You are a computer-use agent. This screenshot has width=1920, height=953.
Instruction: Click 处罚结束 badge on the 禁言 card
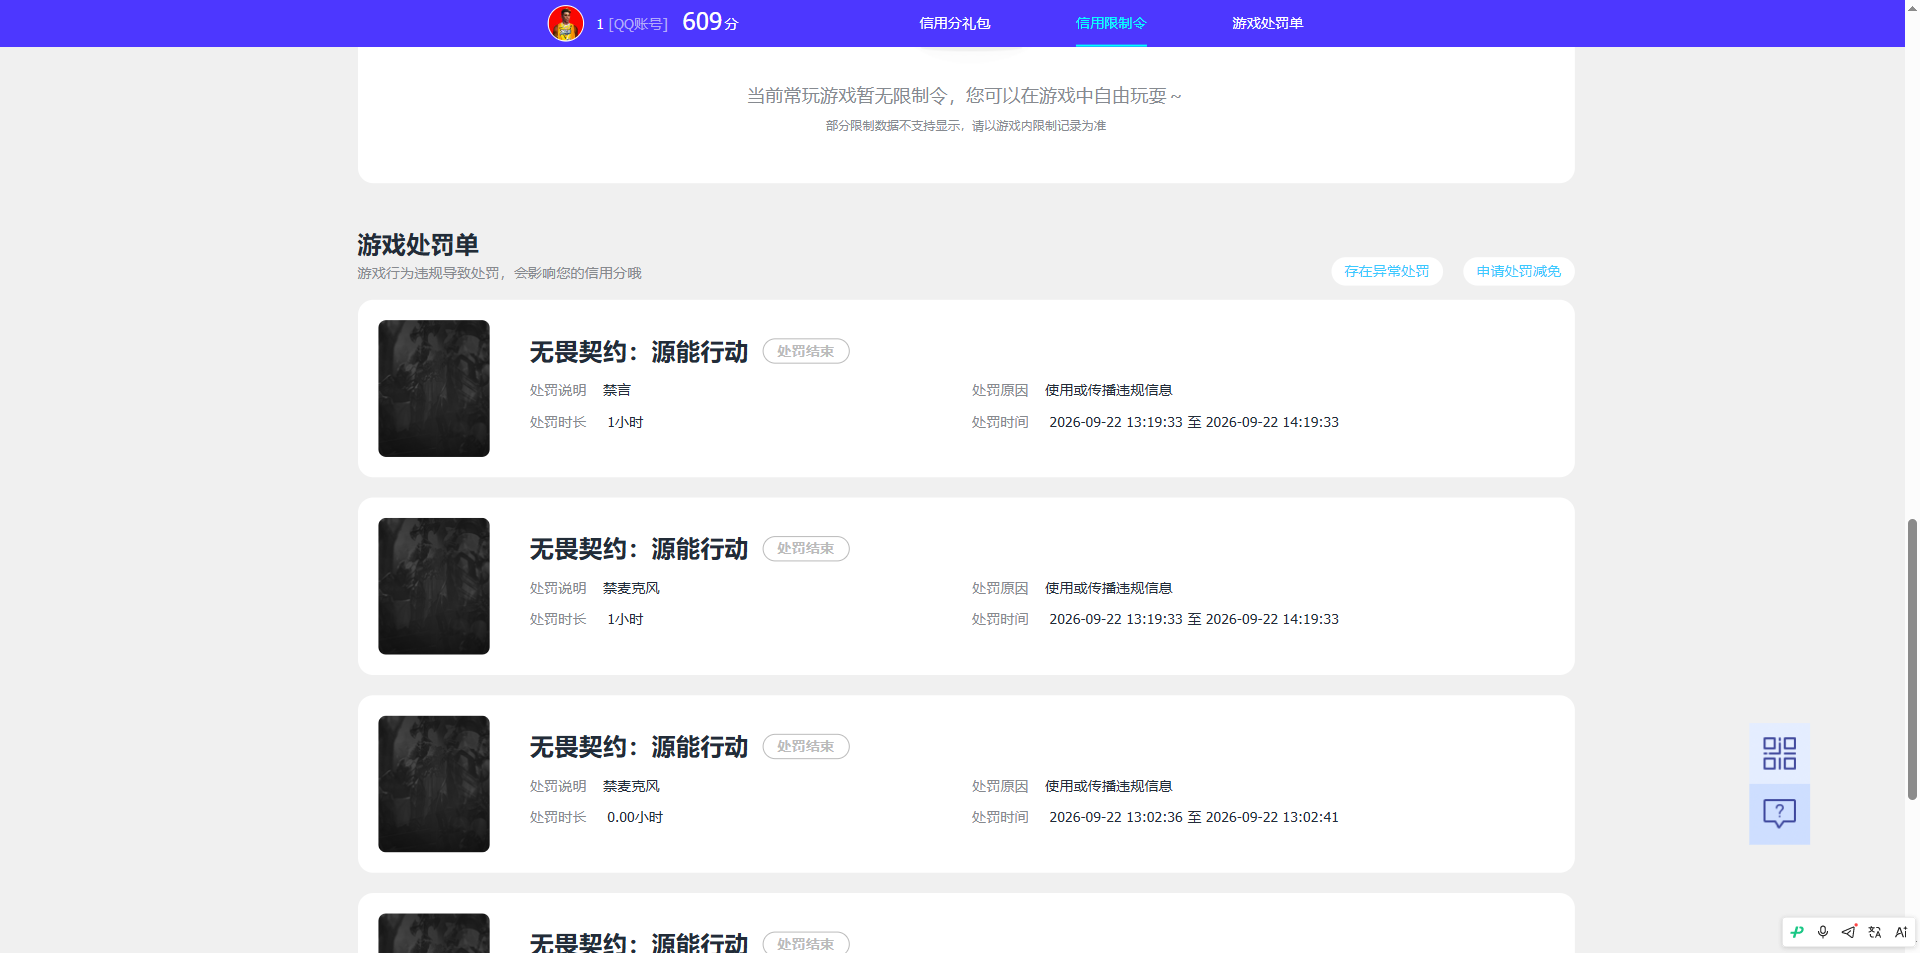point(806,351)
